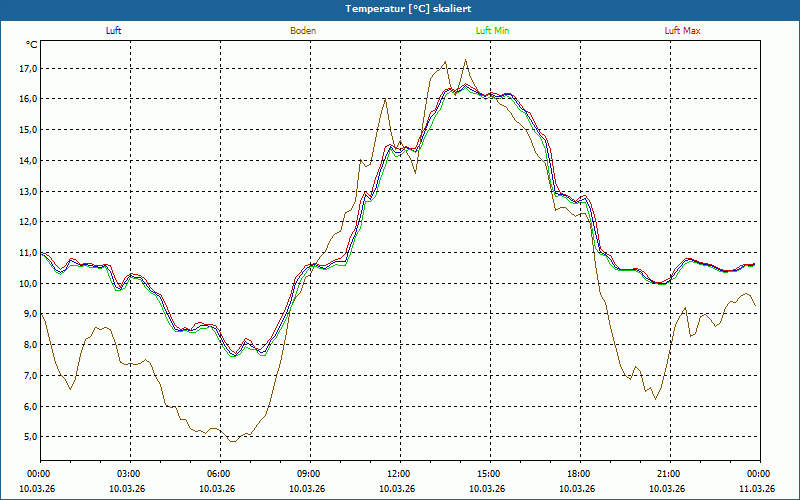This screenshot has height=500, width=800.
Task: Select the 18:00 time axis label
Action: (579, 474)
